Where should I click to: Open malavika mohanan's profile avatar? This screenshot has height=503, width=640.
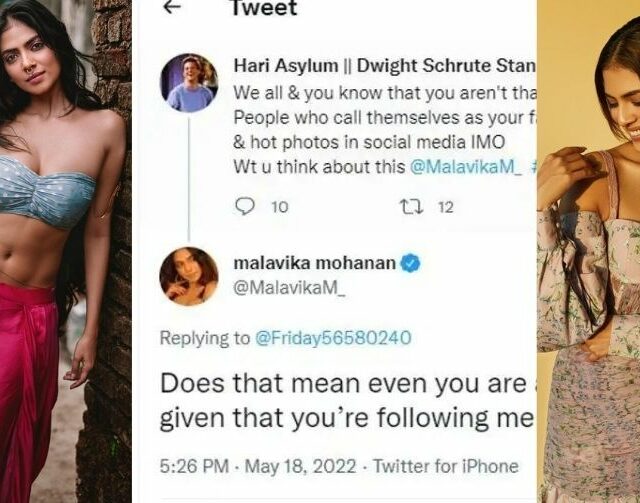click(x=189, y=276)
